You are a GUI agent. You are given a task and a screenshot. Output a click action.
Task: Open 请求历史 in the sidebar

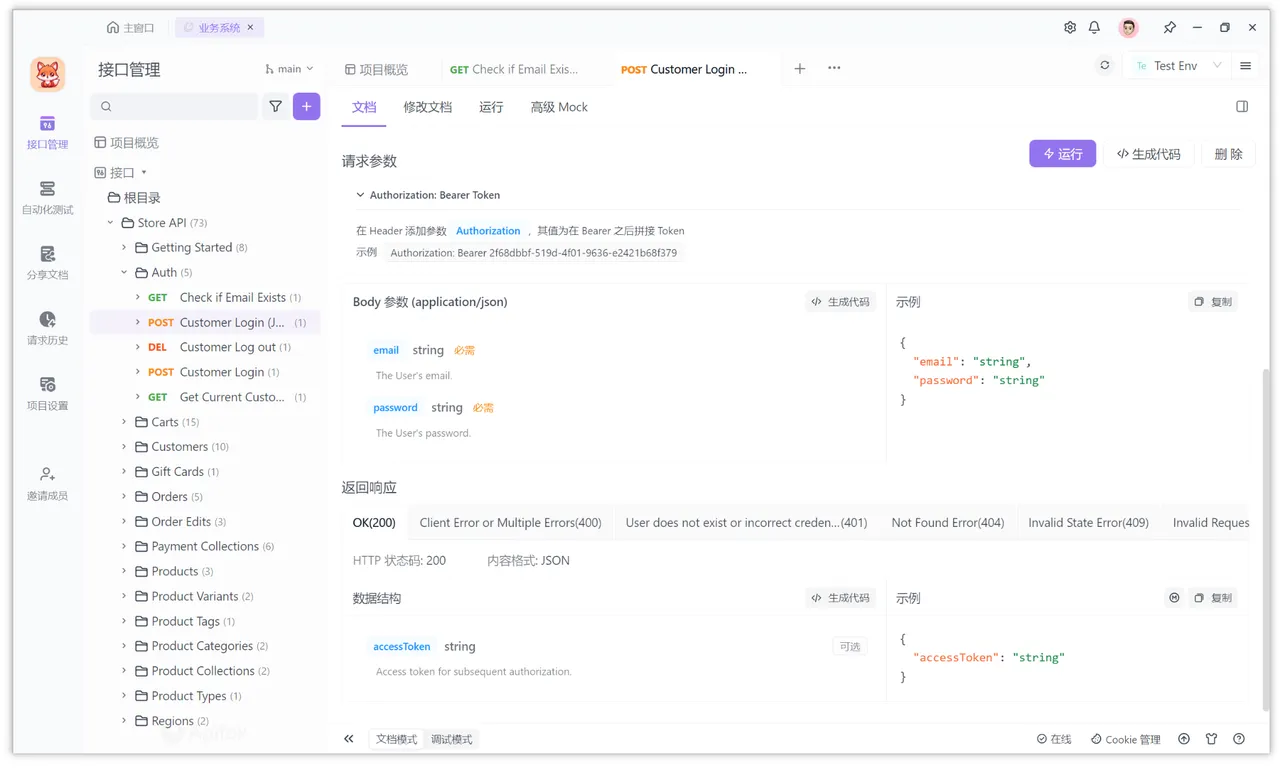tap(47, 327)
